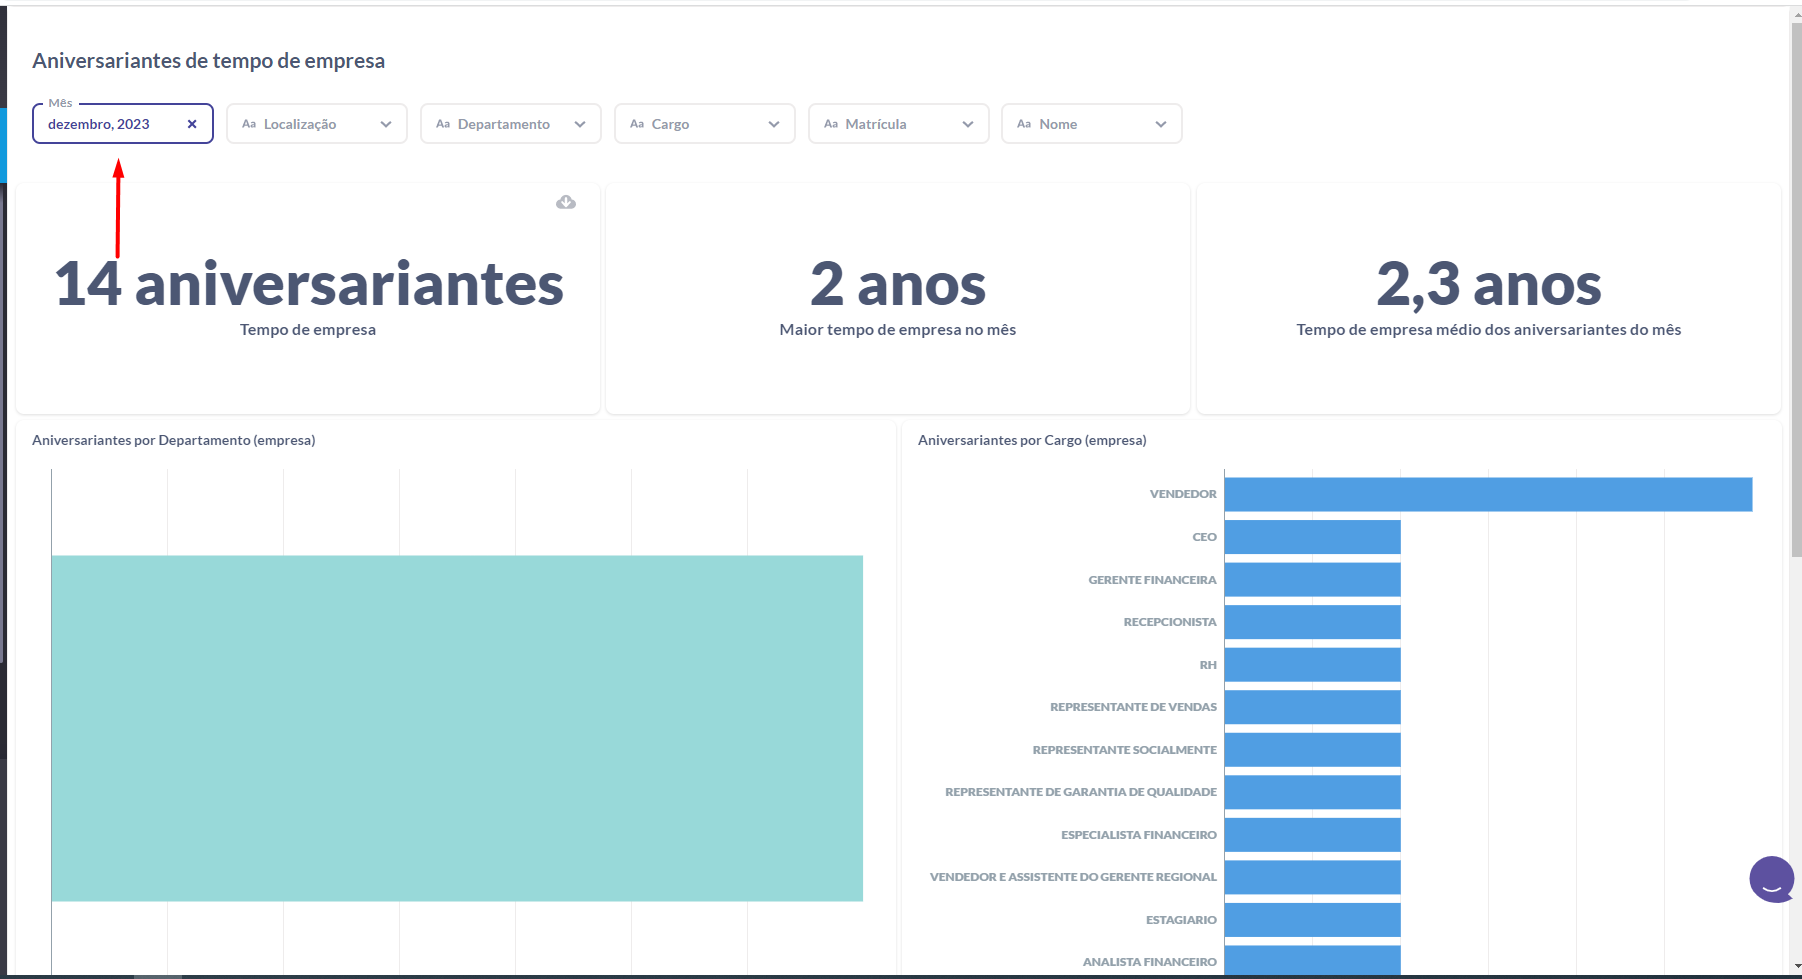Clear the dezembro, 2023 month filter
The image size is (1802, 979).
coord(192,124)
